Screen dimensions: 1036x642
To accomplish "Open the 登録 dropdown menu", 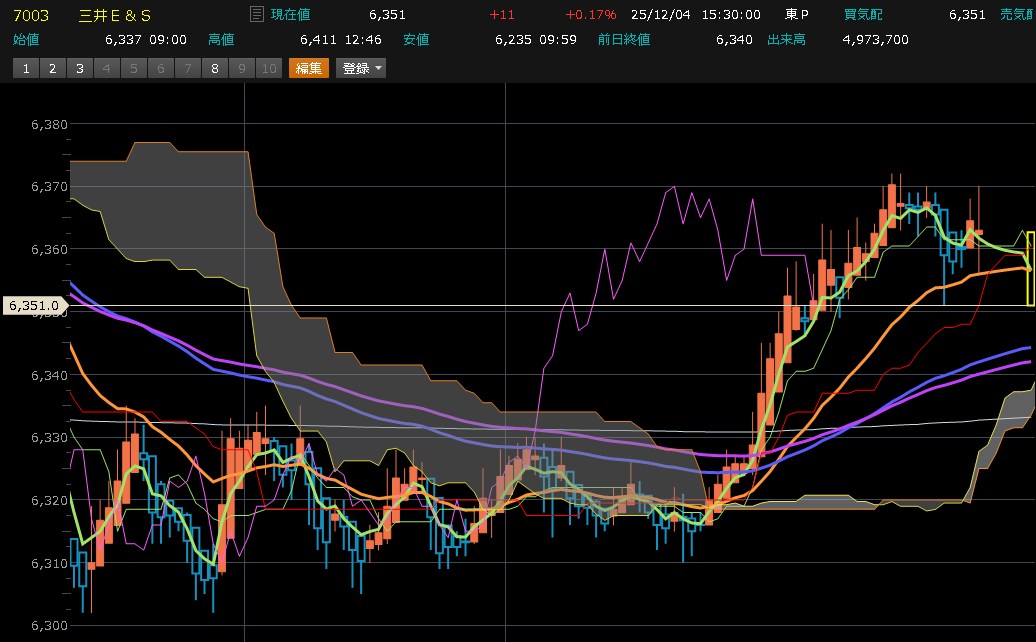I will click(361, 68).
